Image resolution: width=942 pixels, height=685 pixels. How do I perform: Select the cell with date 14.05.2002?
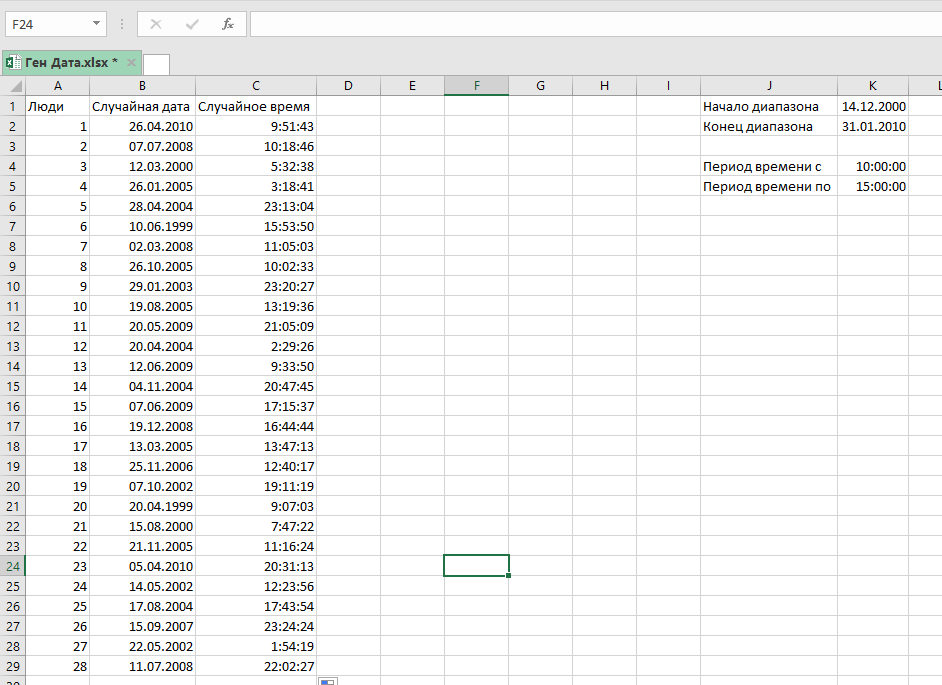142,586
